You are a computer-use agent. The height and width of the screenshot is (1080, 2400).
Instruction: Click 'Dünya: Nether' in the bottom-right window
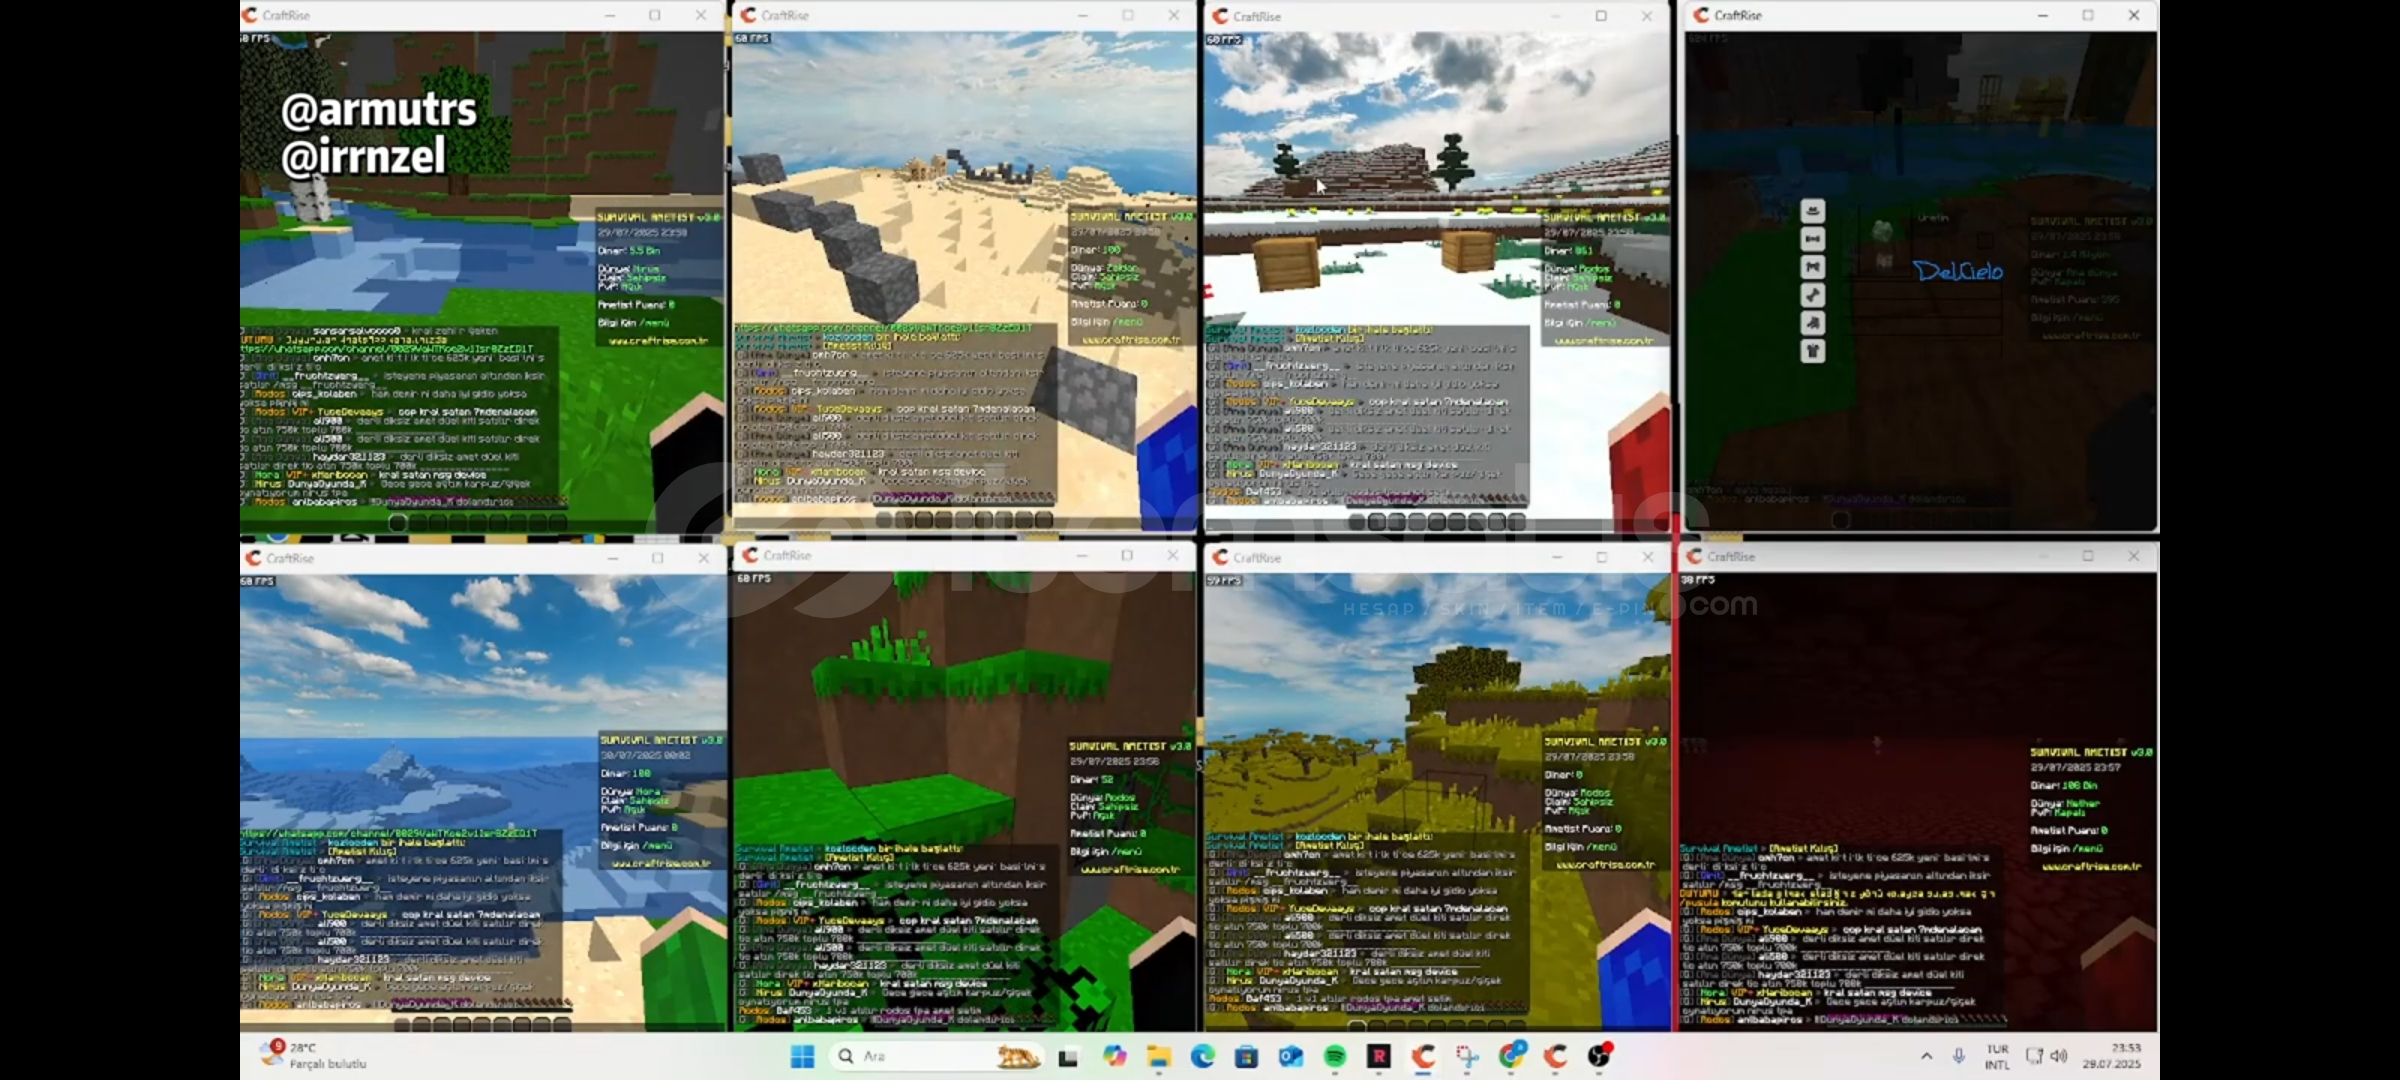point(2065,803)
